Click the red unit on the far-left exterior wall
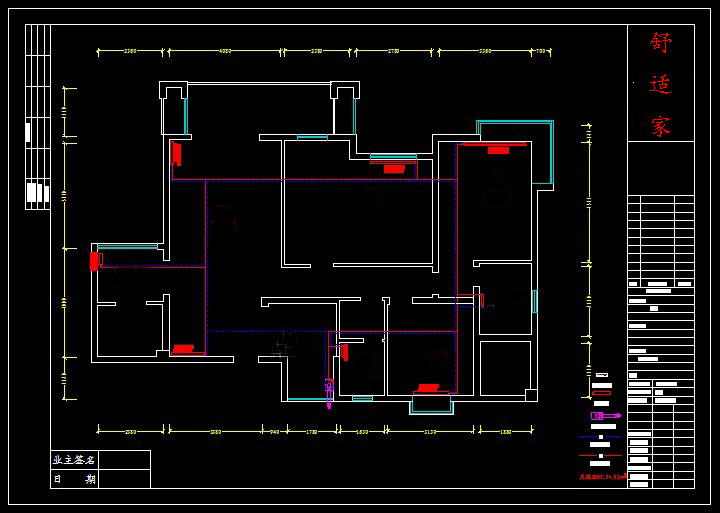 pos(94,260)
